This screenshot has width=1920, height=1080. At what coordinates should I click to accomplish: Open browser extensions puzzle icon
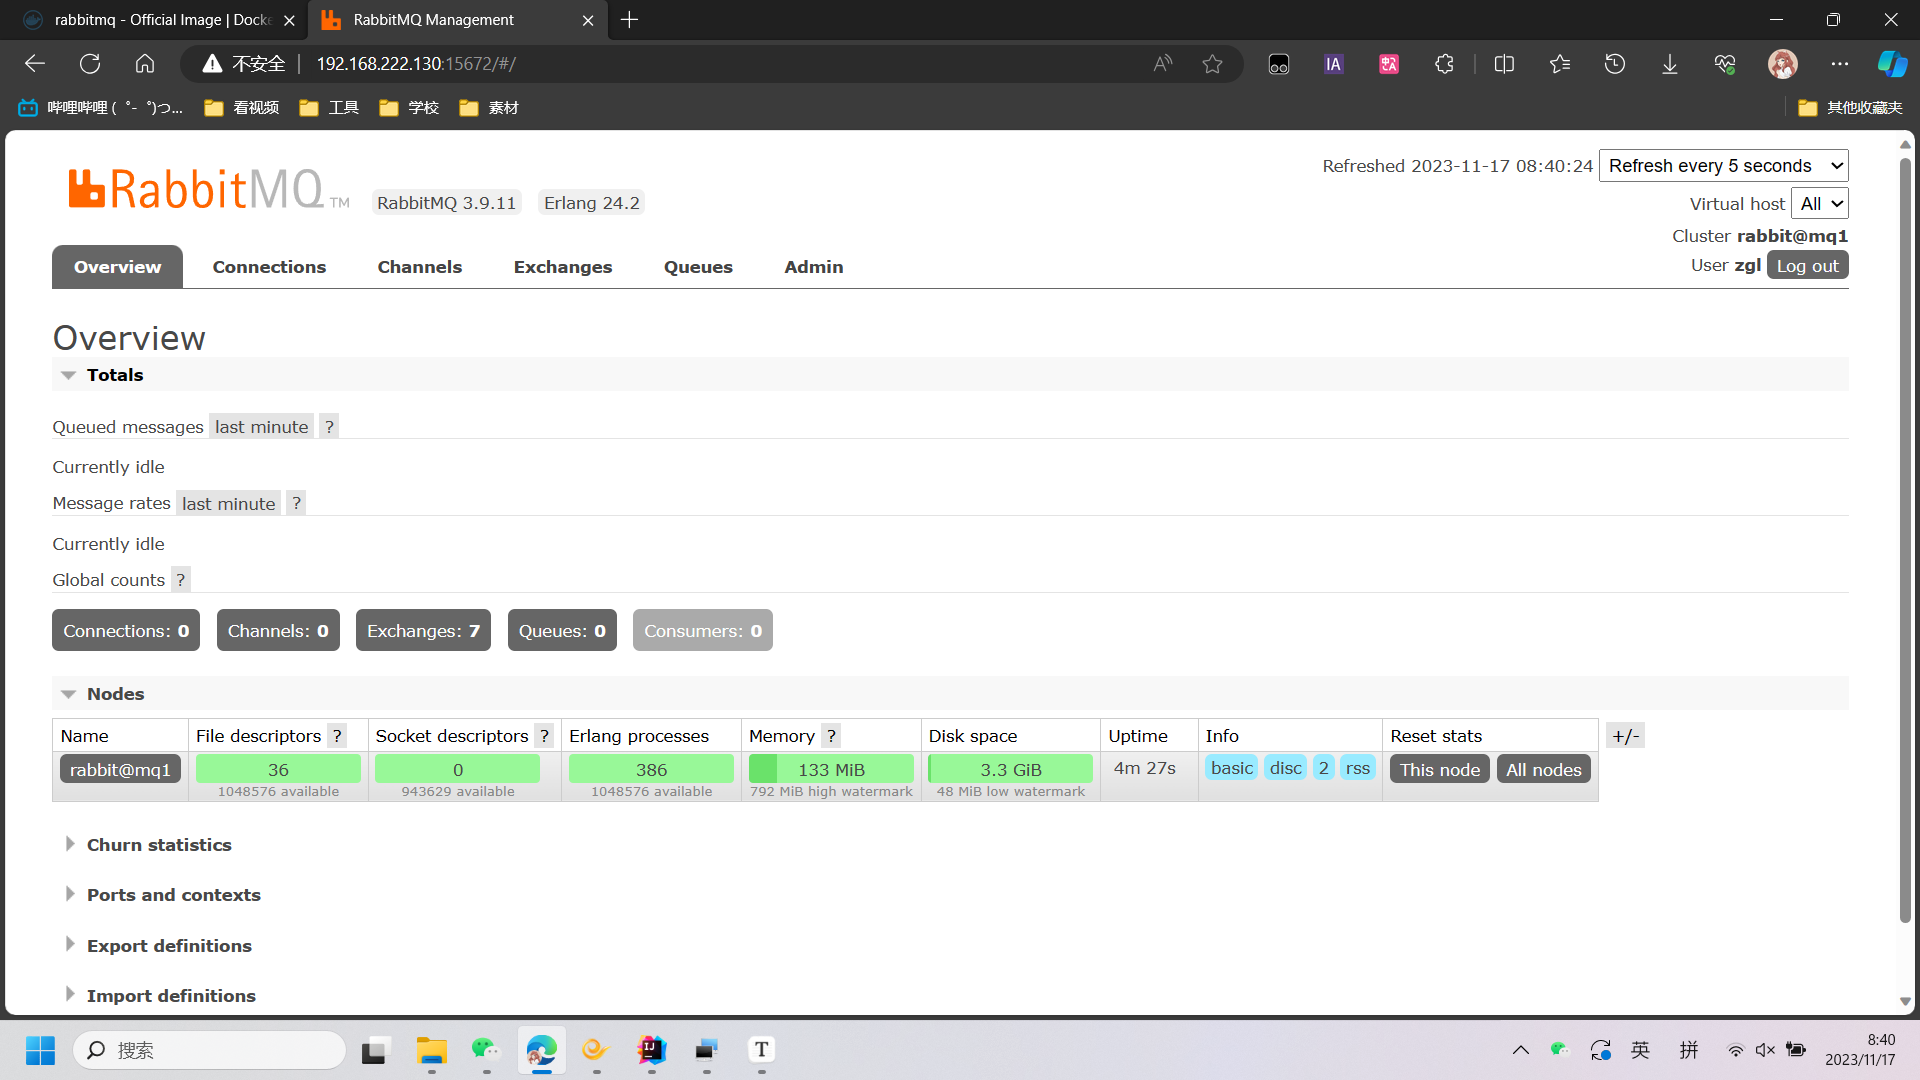tap(1444, 64)
